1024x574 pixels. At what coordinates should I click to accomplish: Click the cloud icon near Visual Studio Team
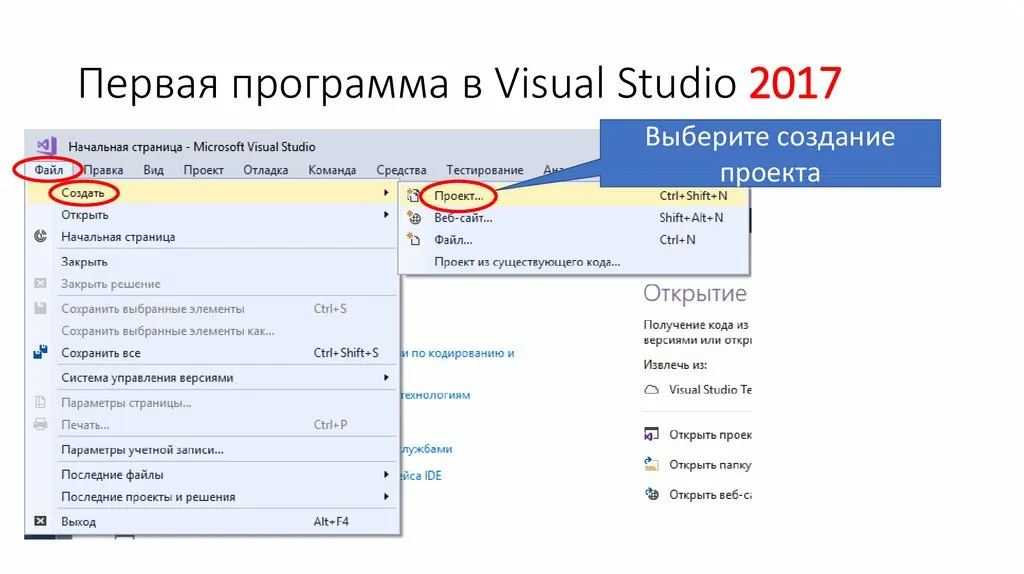(652, 389)
